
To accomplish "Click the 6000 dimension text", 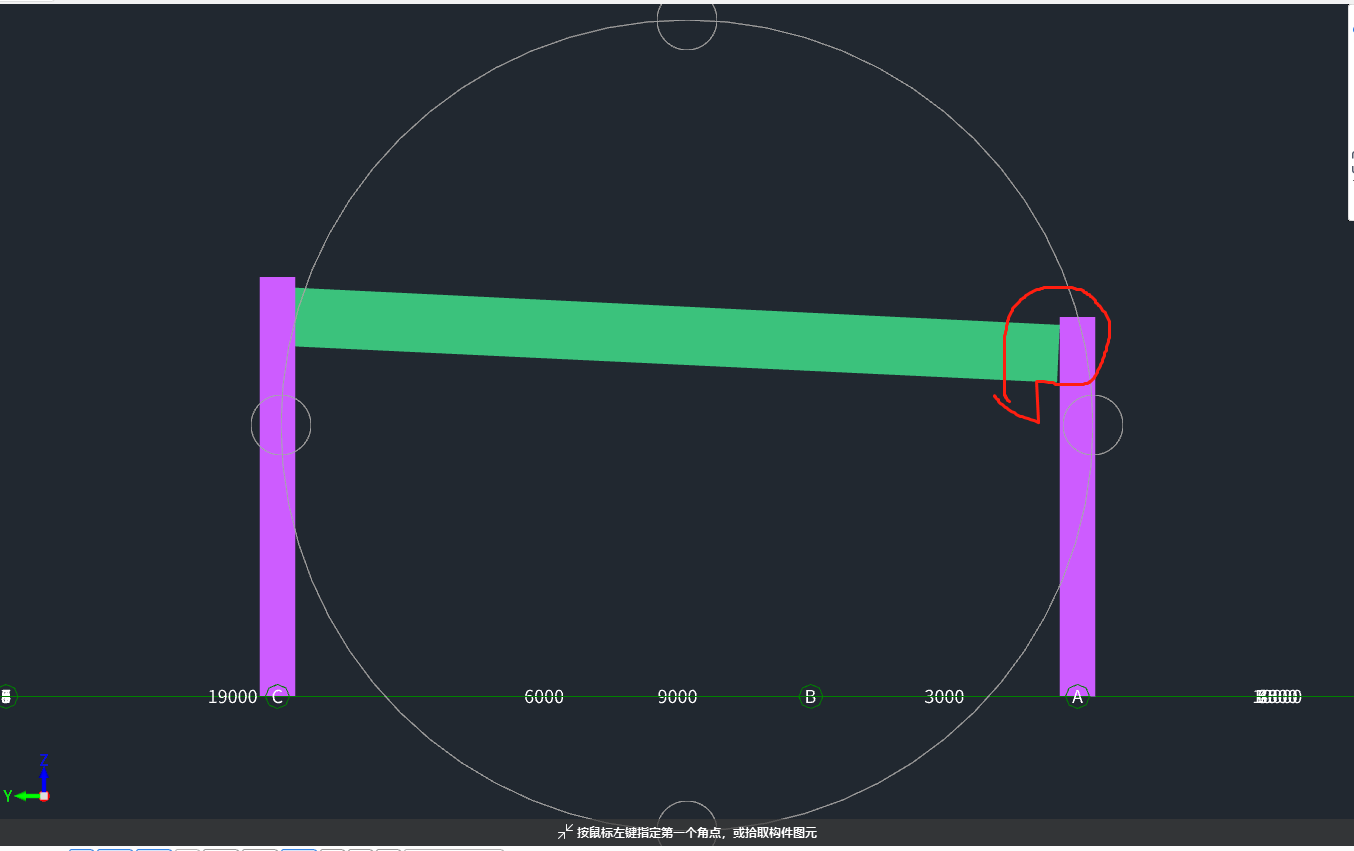I will [x=544, y=697].
